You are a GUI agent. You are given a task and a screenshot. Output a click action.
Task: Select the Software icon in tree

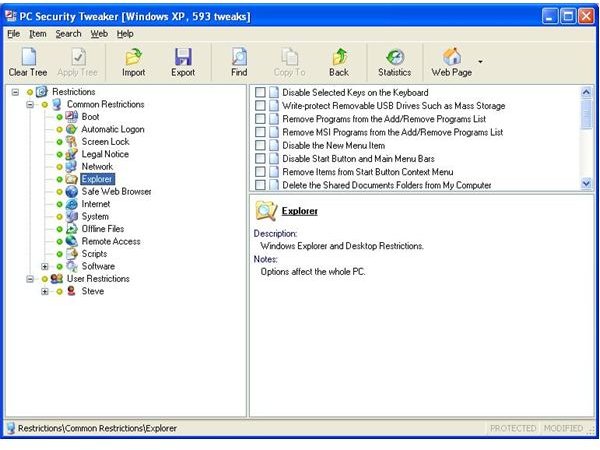(x=72, y=266)
